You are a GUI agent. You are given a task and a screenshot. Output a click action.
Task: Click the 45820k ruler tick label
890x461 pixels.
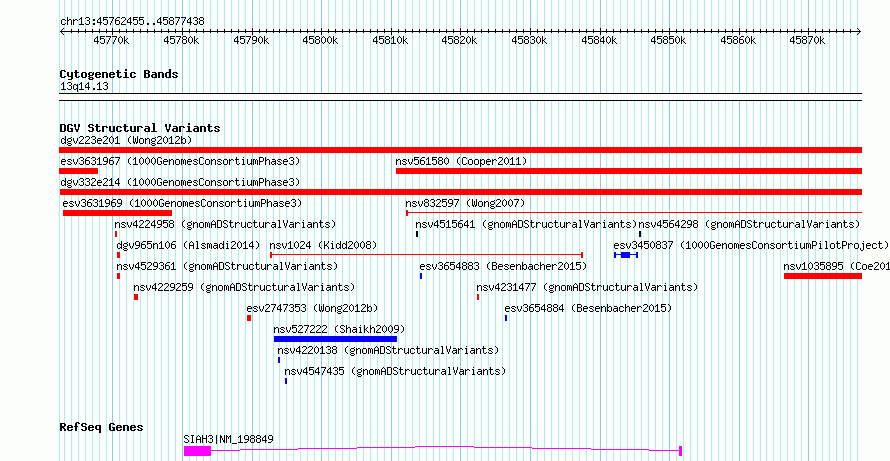click(460, 40)
